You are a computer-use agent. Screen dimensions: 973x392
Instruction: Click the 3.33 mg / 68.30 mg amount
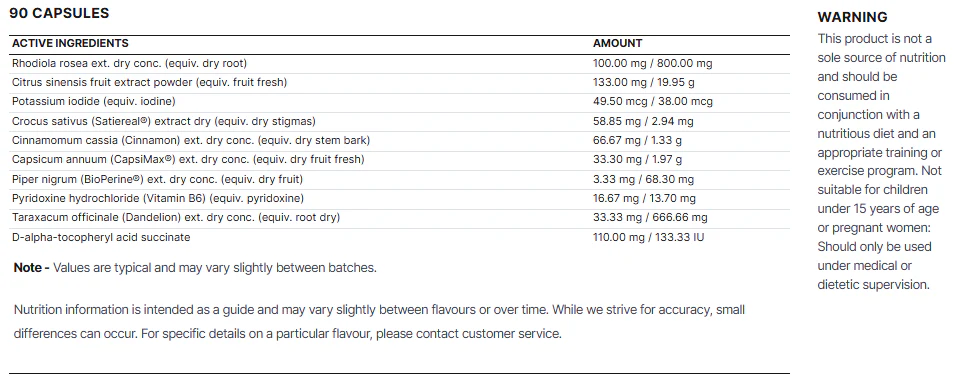643,179
